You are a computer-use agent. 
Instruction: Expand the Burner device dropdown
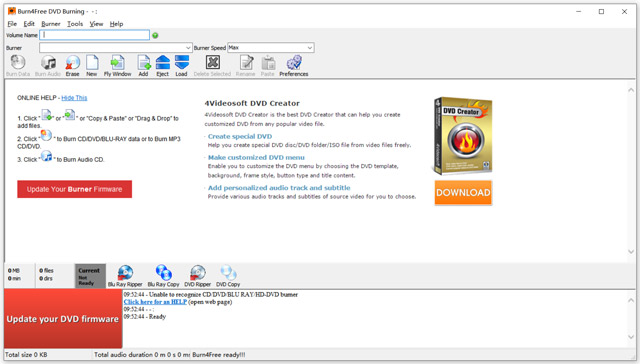[x=188, y=48]
